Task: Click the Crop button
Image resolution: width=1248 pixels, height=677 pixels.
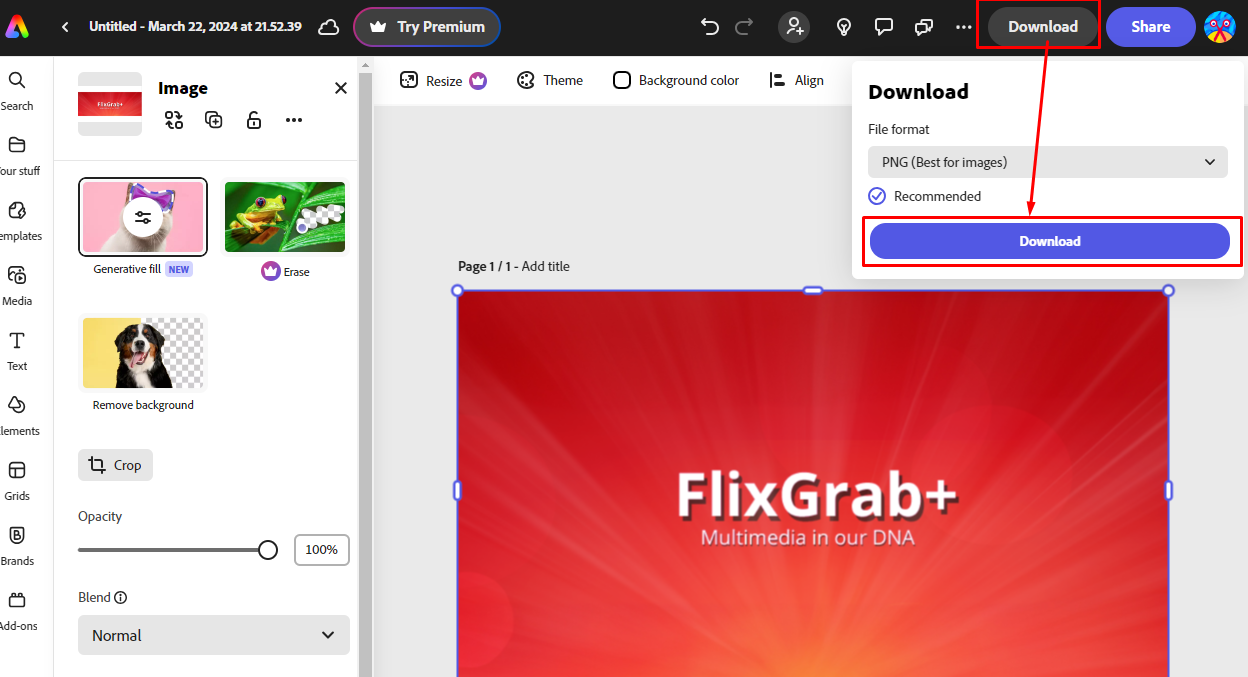Action: click(116, 465)
